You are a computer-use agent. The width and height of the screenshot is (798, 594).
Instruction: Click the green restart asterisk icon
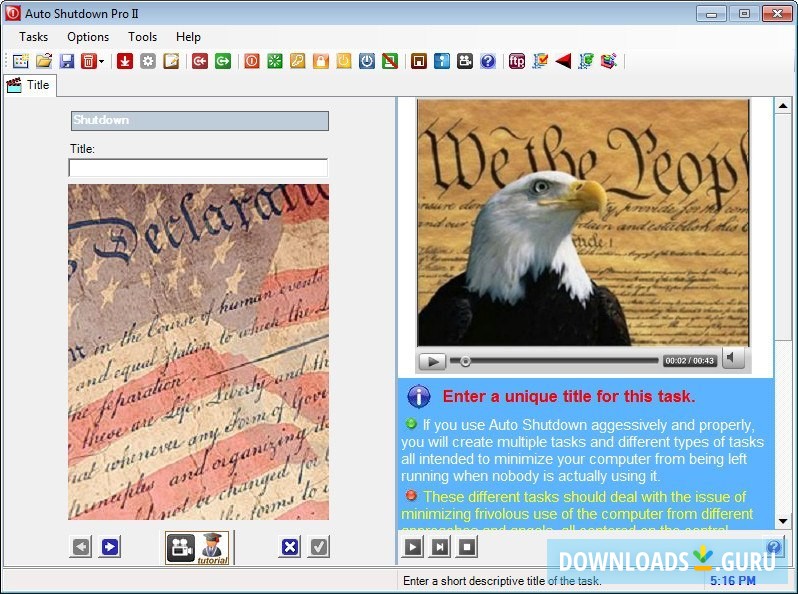[275, 62]
